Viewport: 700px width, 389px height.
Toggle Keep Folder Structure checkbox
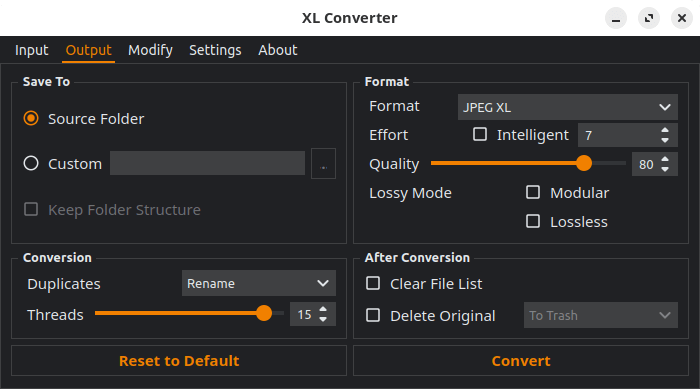31,209
